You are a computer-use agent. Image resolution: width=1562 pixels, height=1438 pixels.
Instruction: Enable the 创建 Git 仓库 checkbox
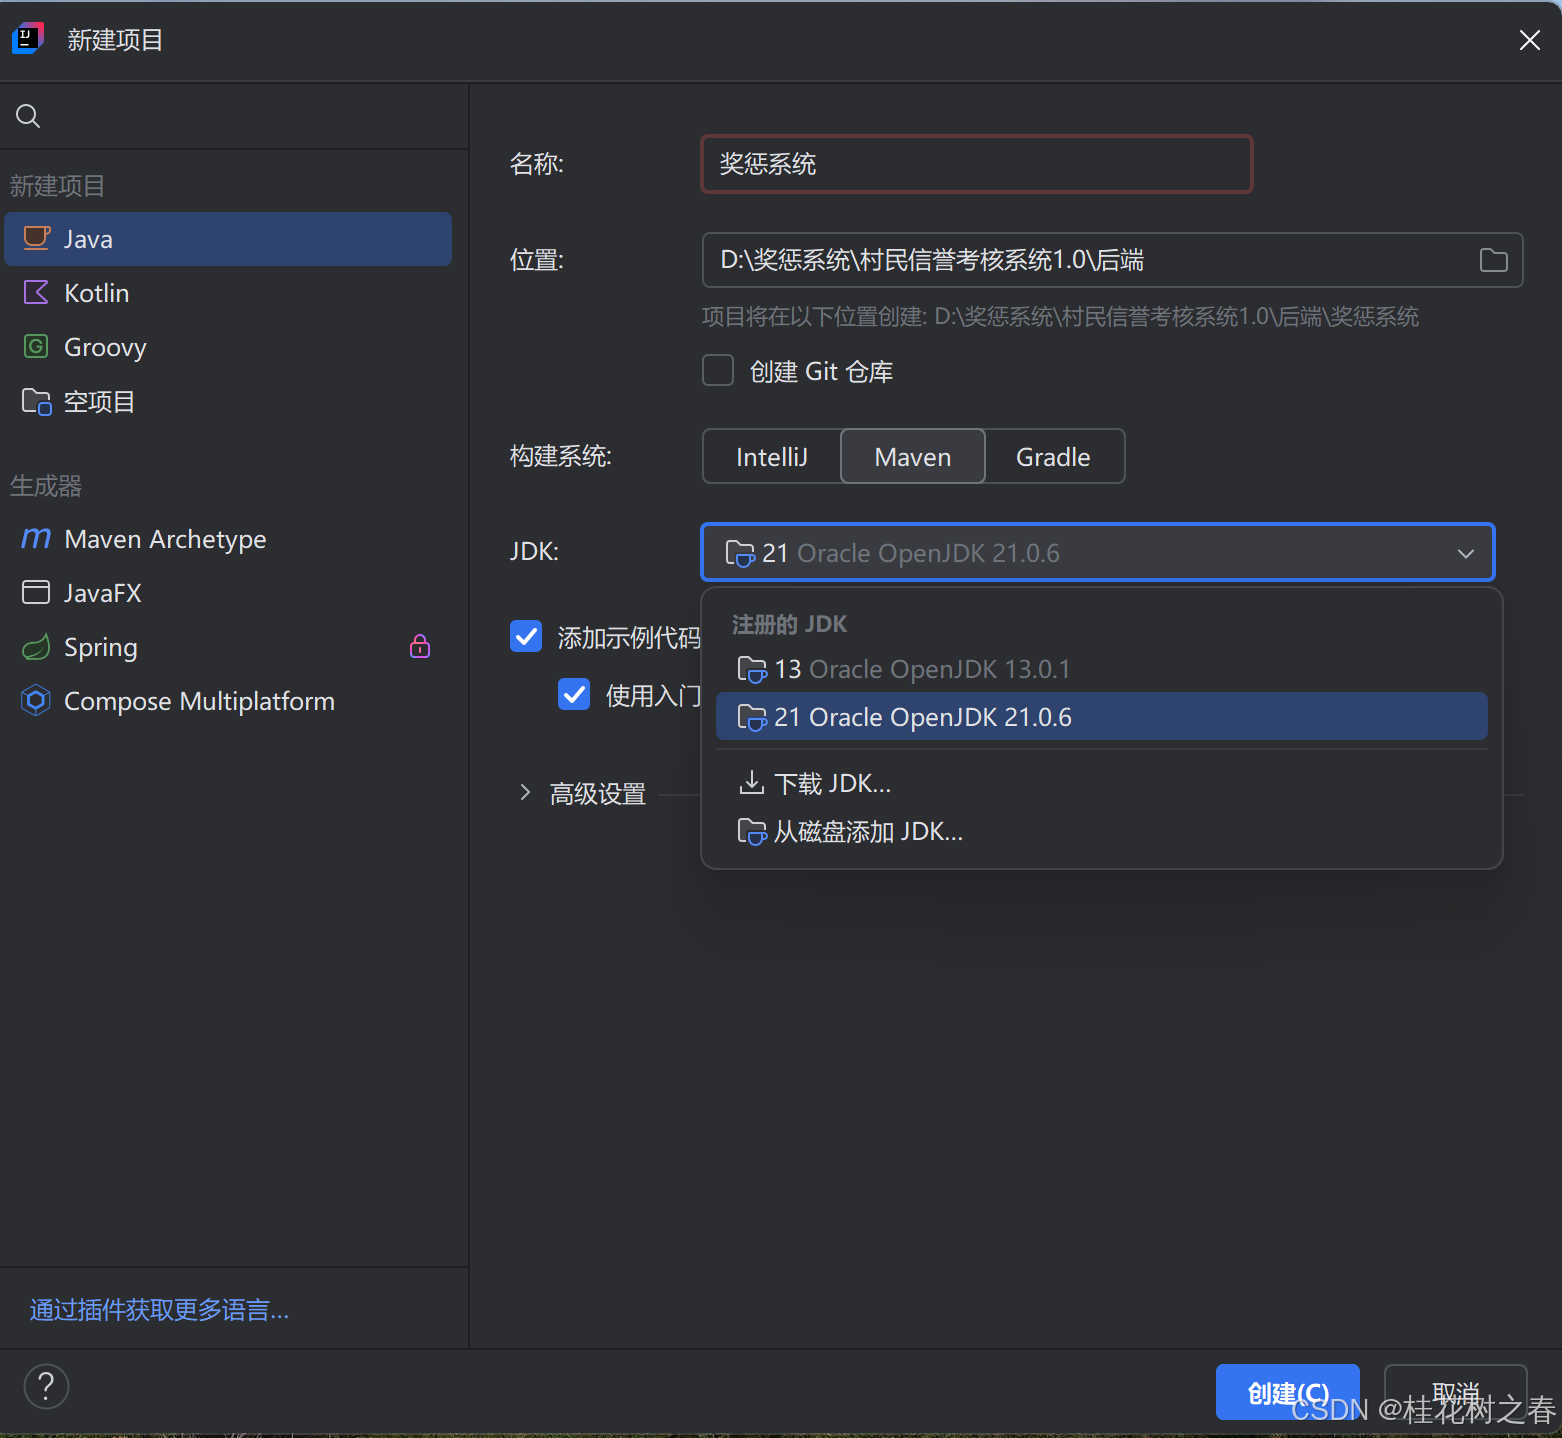717,370
